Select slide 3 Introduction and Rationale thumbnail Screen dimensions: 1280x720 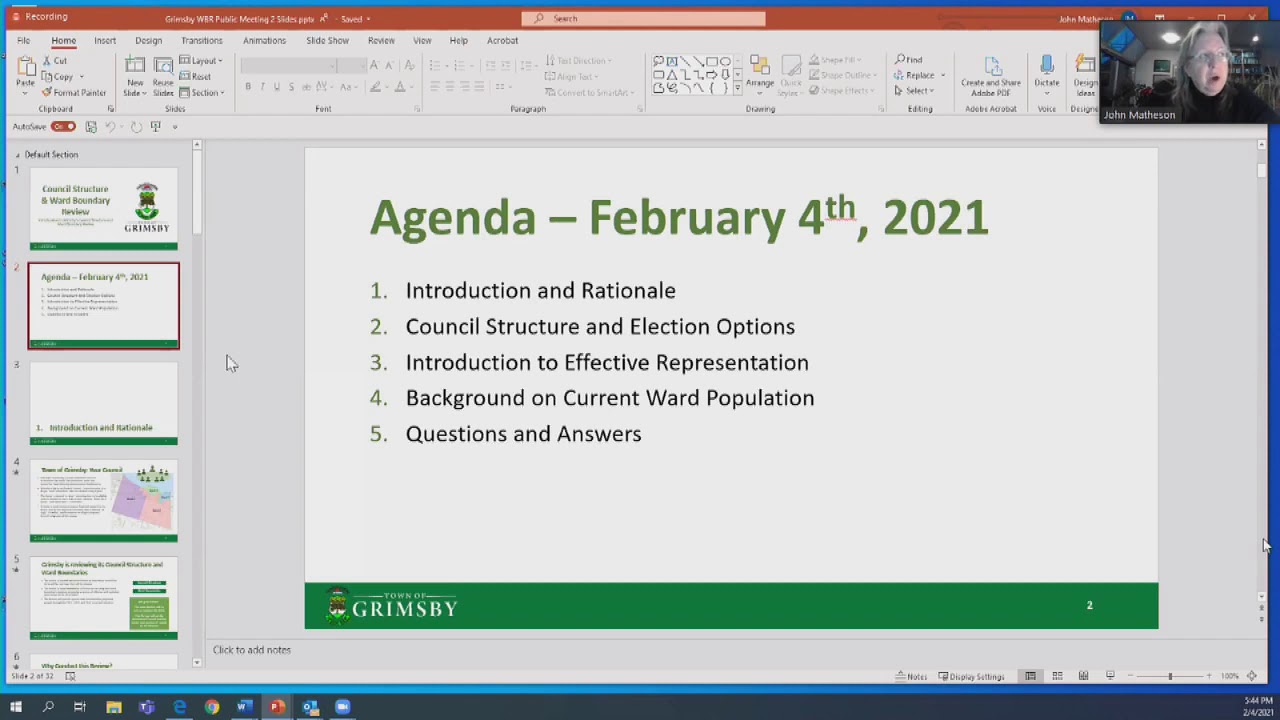click(104, 404)
